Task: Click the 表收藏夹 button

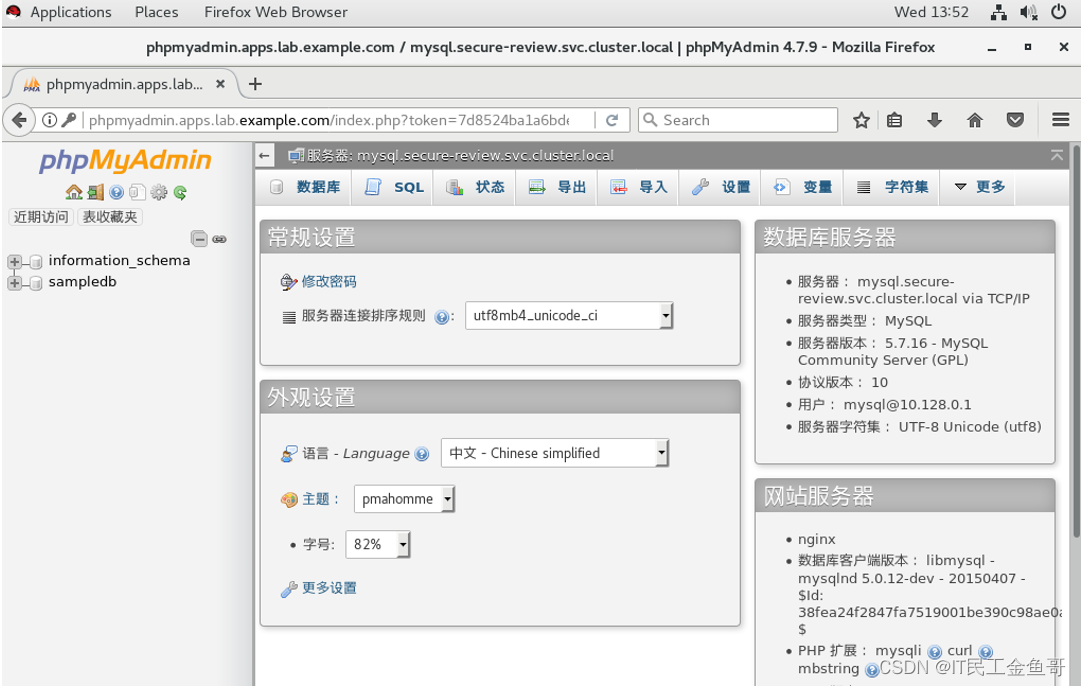Action: tap(110, 217)
